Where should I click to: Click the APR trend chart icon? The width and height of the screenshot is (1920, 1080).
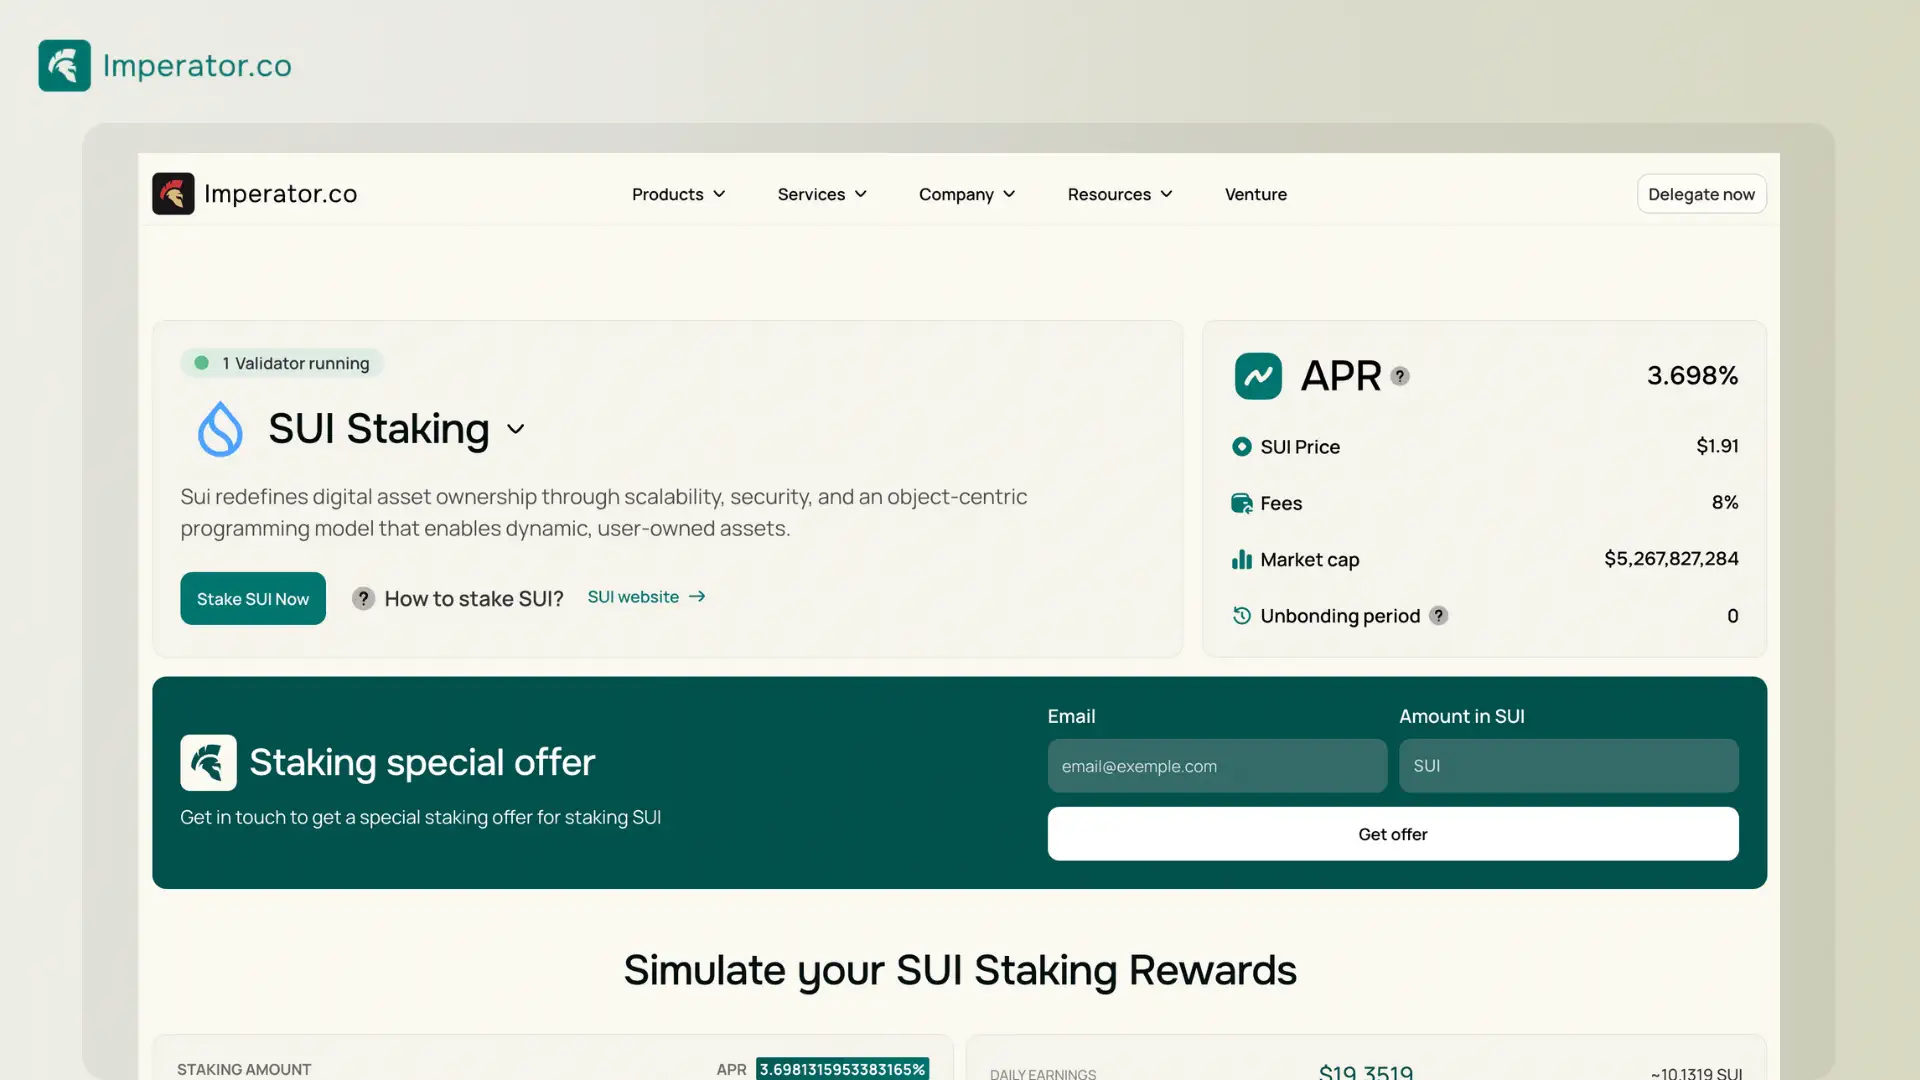(x=1257, y=375)
